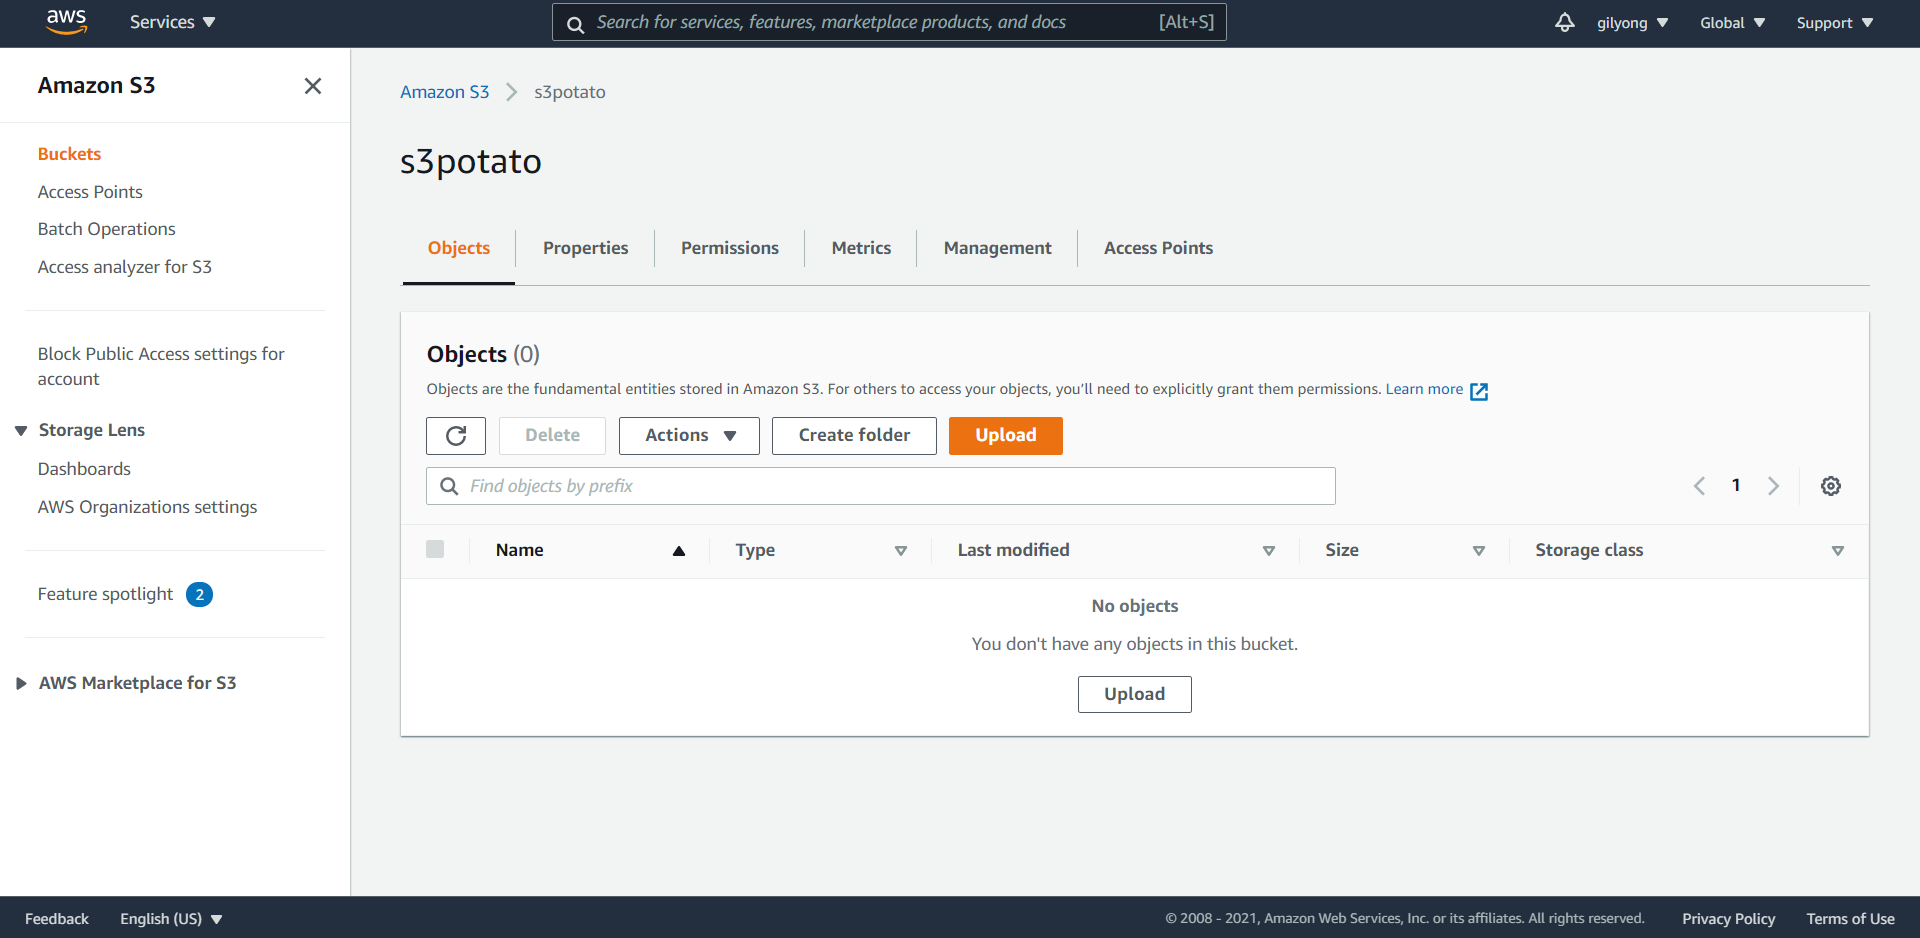Open the Privacy Policy link

1728,919
